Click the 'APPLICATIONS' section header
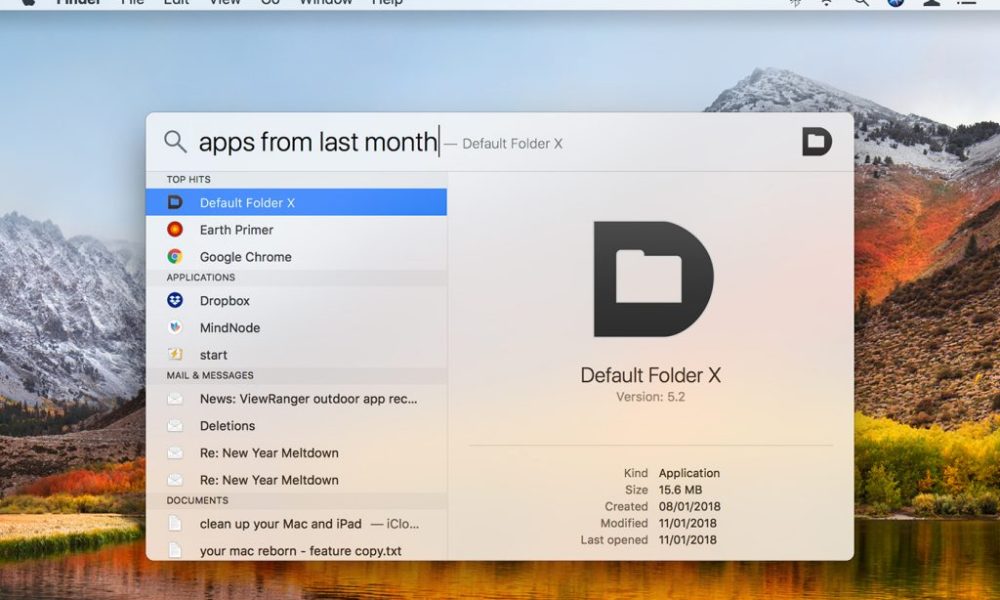Image resolution: width=1000 pixels, height=600 pixels. (x=201, y=277)
